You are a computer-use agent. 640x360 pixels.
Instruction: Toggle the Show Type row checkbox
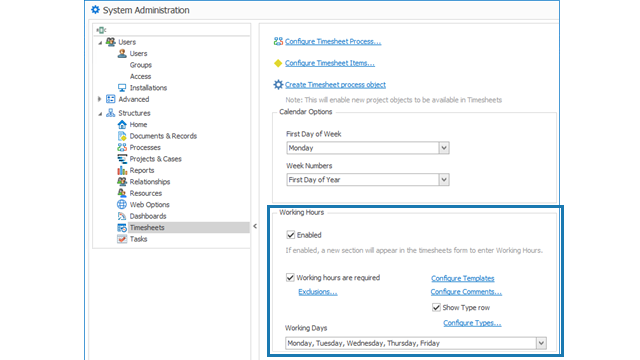(436, 307)
